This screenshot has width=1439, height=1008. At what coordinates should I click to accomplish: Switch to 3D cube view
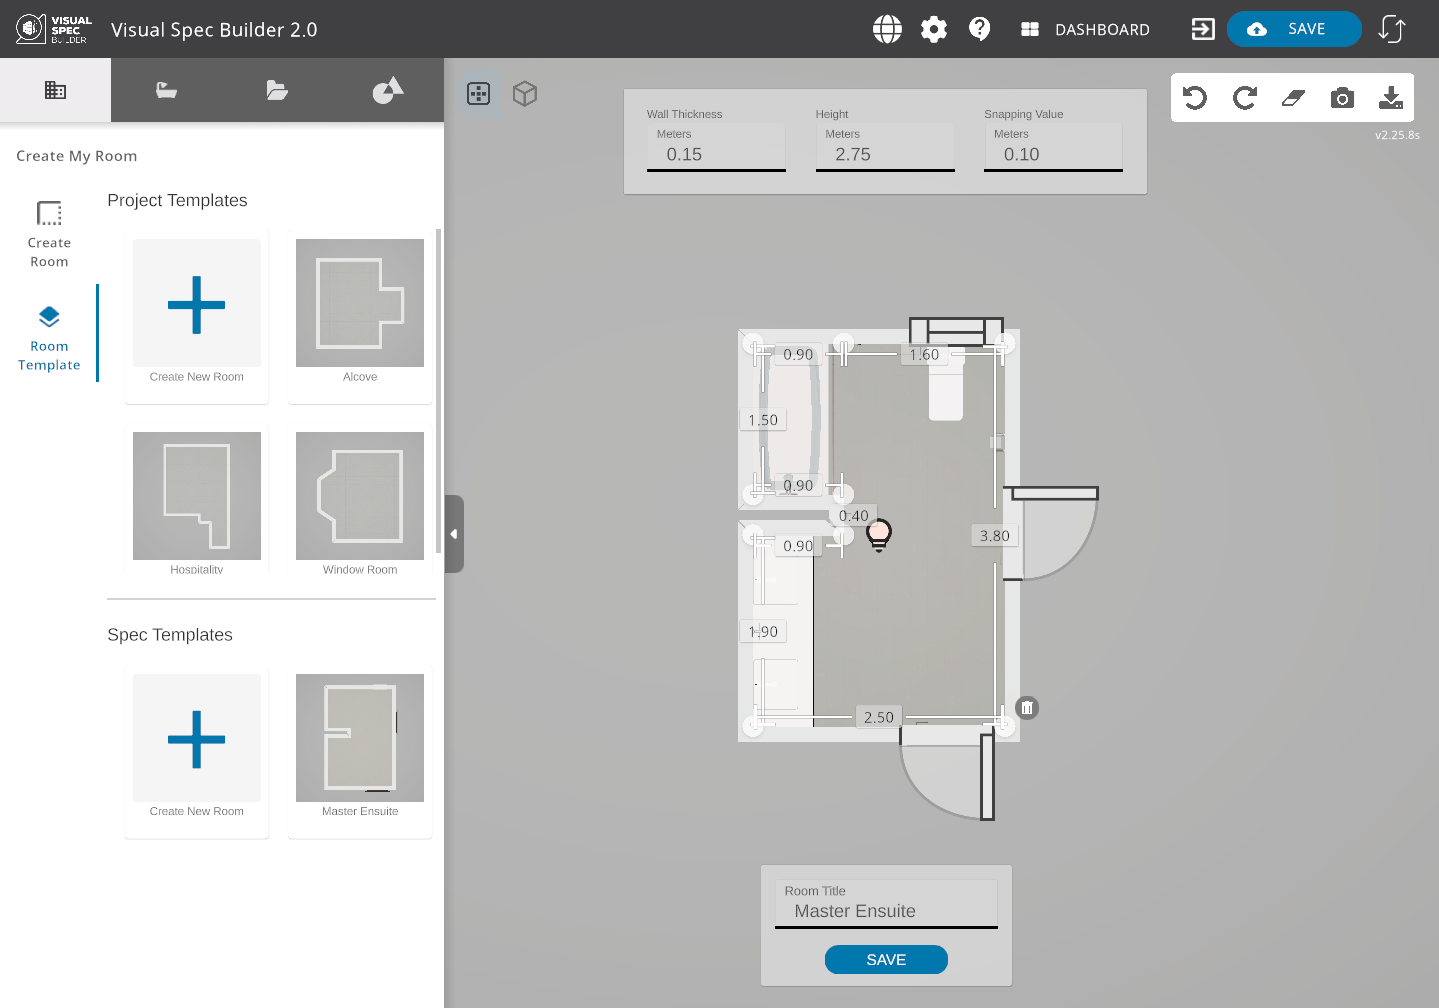coord(525,94)
